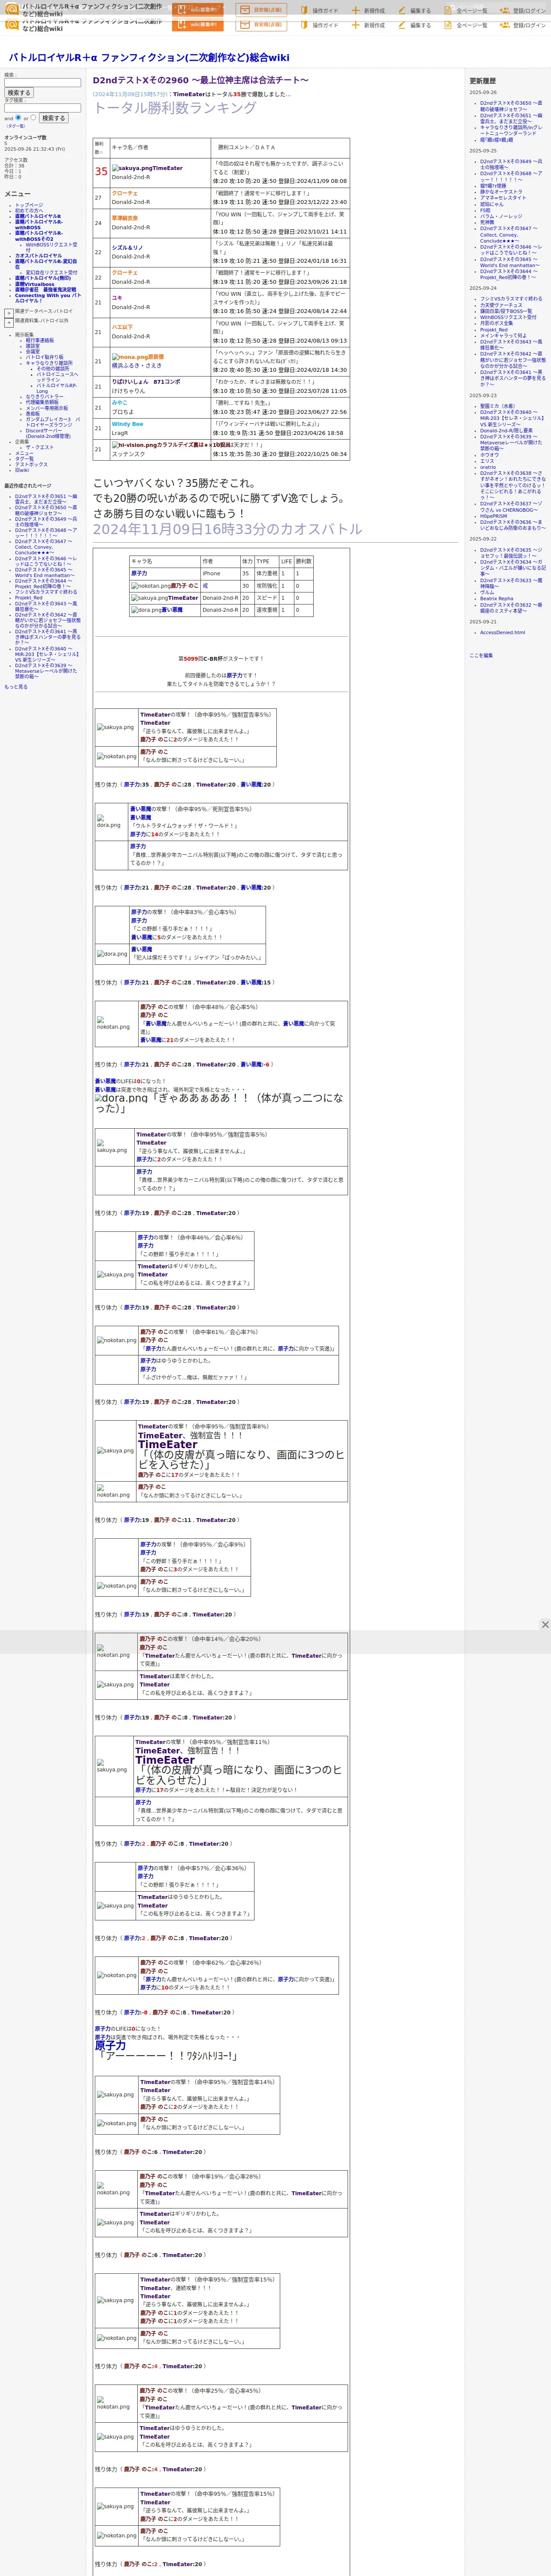Image resolution: width=551 pixels, height=2576 pixels.
Task: Open FS蚊 history link
Action: click(485, 210)
